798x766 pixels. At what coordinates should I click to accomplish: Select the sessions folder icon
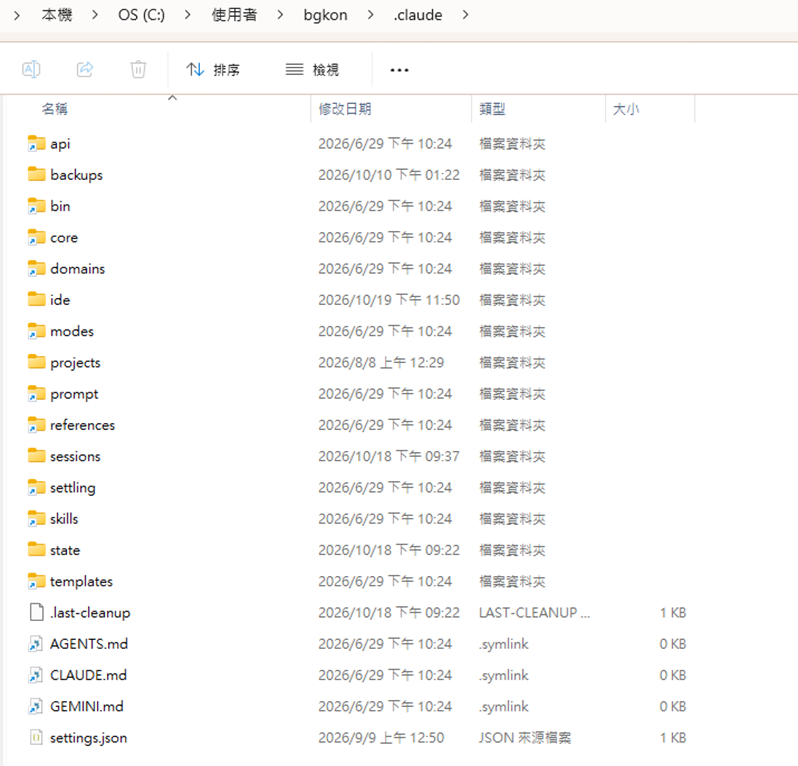pyautogui.click(x=37, y=456)
